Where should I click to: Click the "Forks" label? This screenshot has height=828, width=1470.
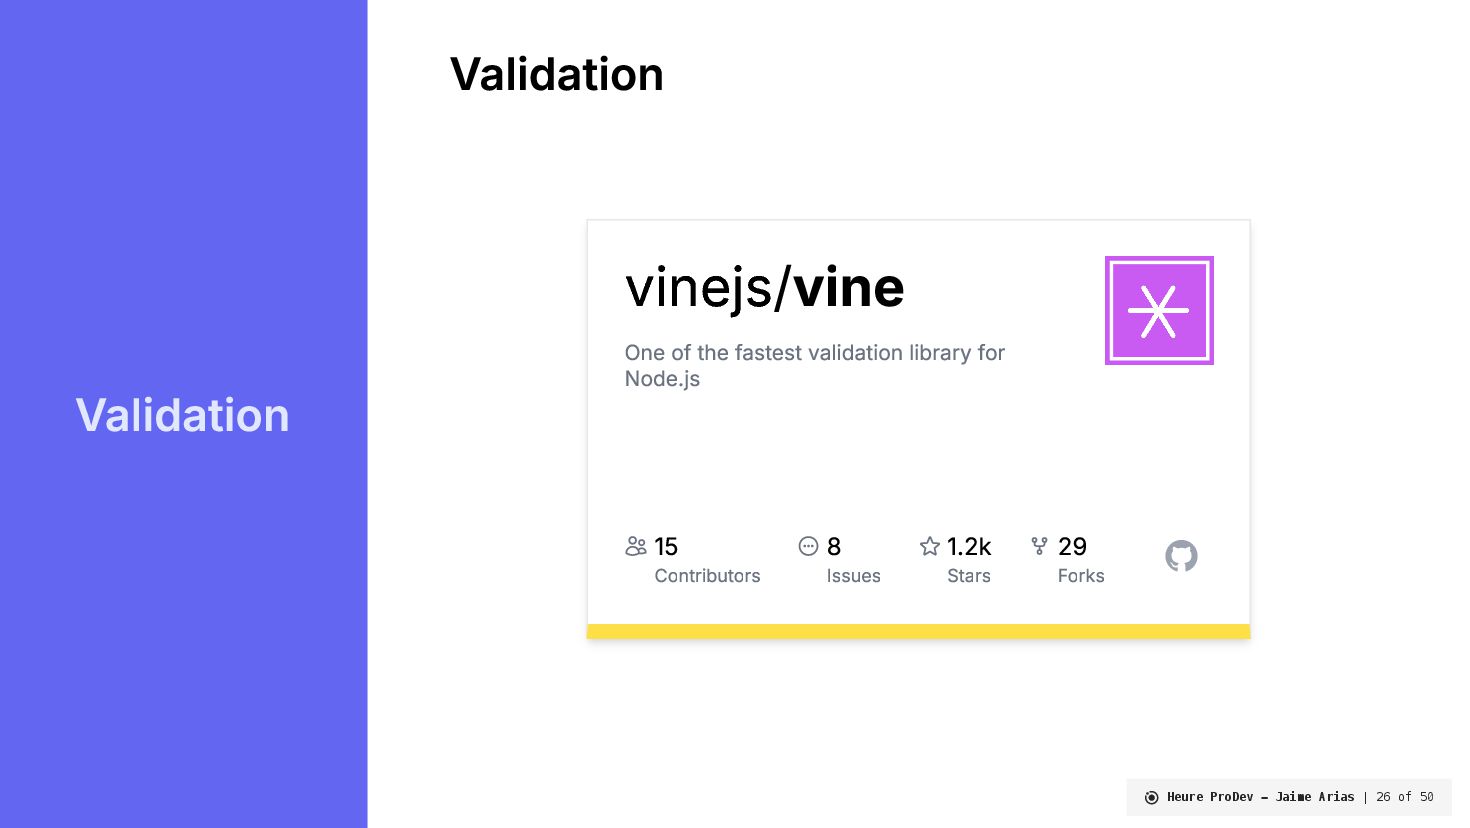[x=1080, y=576]
